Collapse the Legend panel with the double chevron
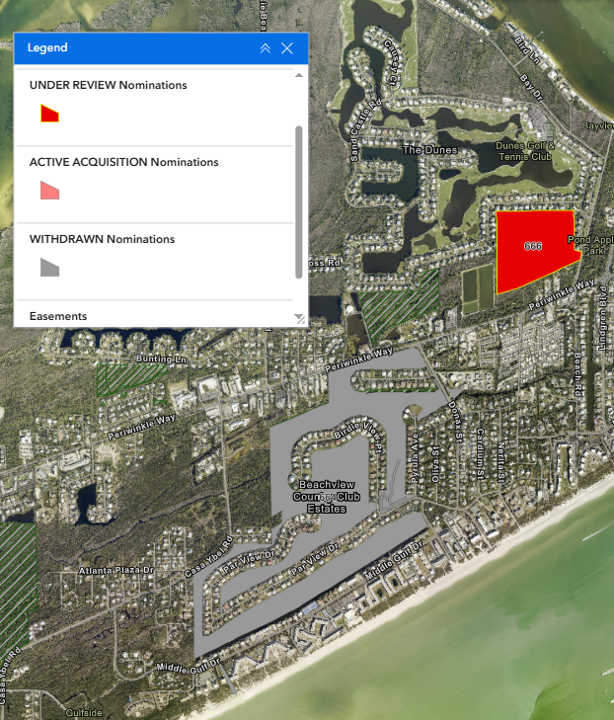Image resolution: width=614 pixels, height=720 pixels. (265, 48)
